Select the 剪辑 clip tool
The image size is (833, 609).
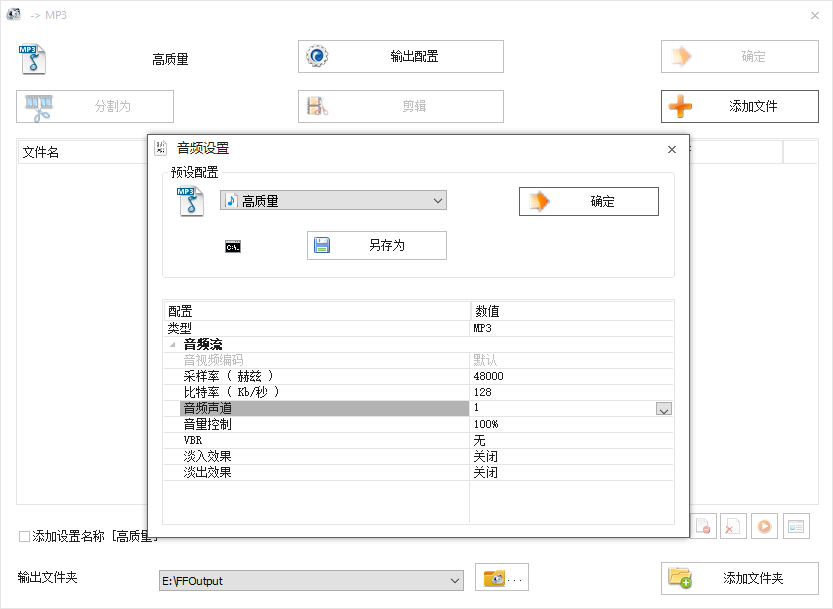click(x=400, y=106)
